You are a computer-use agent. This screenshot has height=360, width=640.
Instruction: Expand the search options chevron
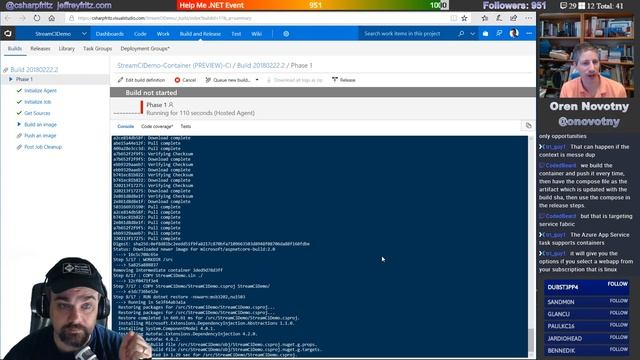tap(473, 34)
